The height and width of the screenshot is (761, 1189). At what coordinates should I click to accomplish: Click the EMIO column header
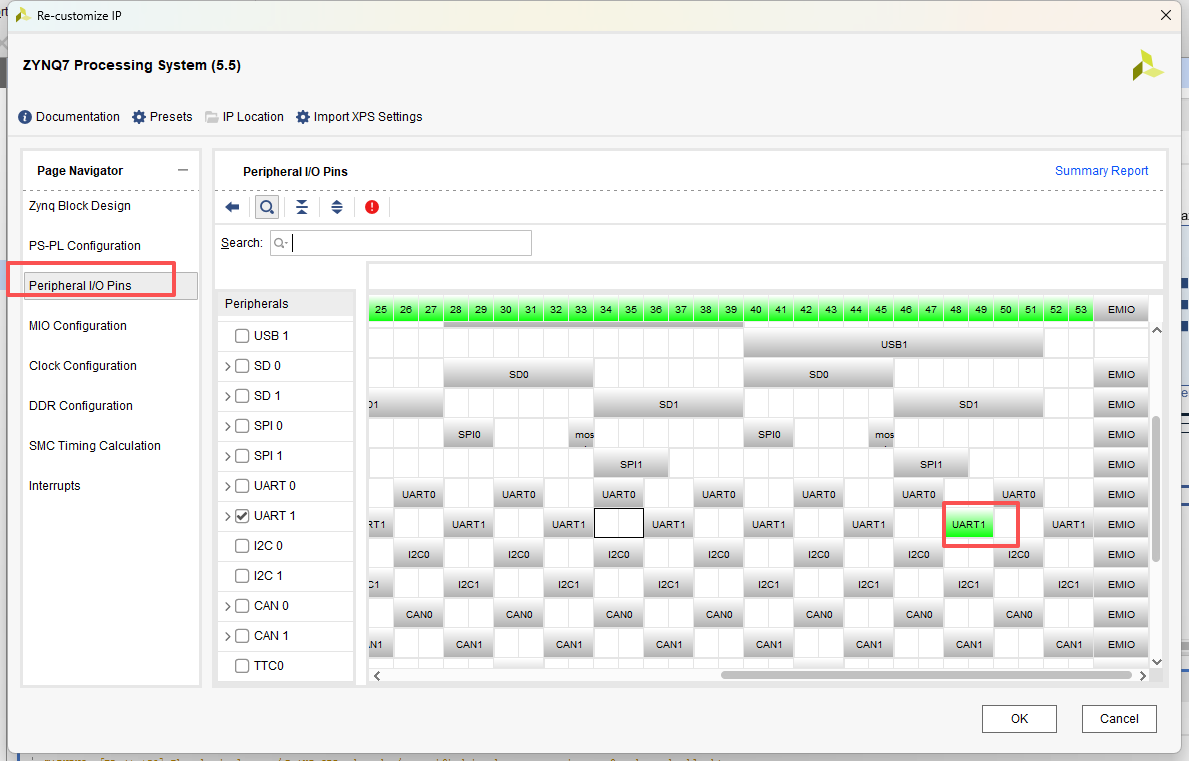[x=1121, y=309]
